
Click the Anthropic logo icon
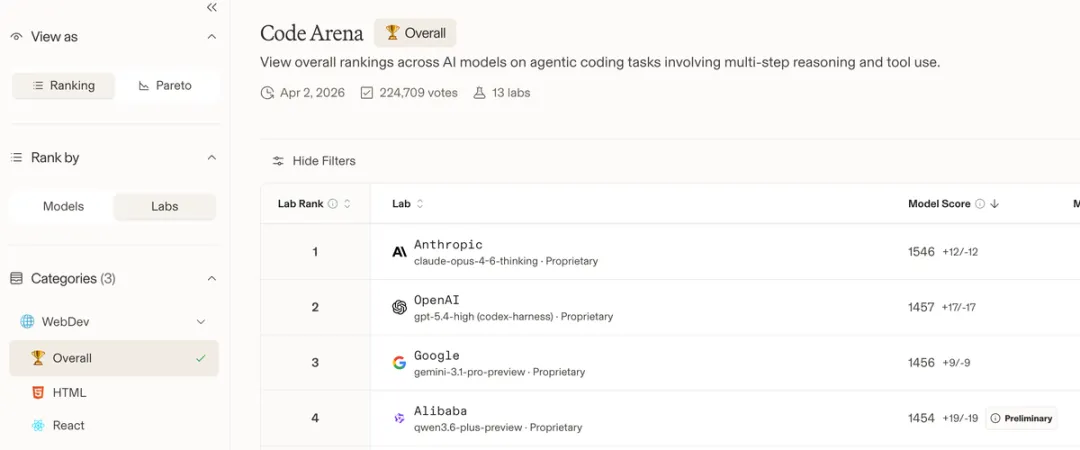point(399,252)
